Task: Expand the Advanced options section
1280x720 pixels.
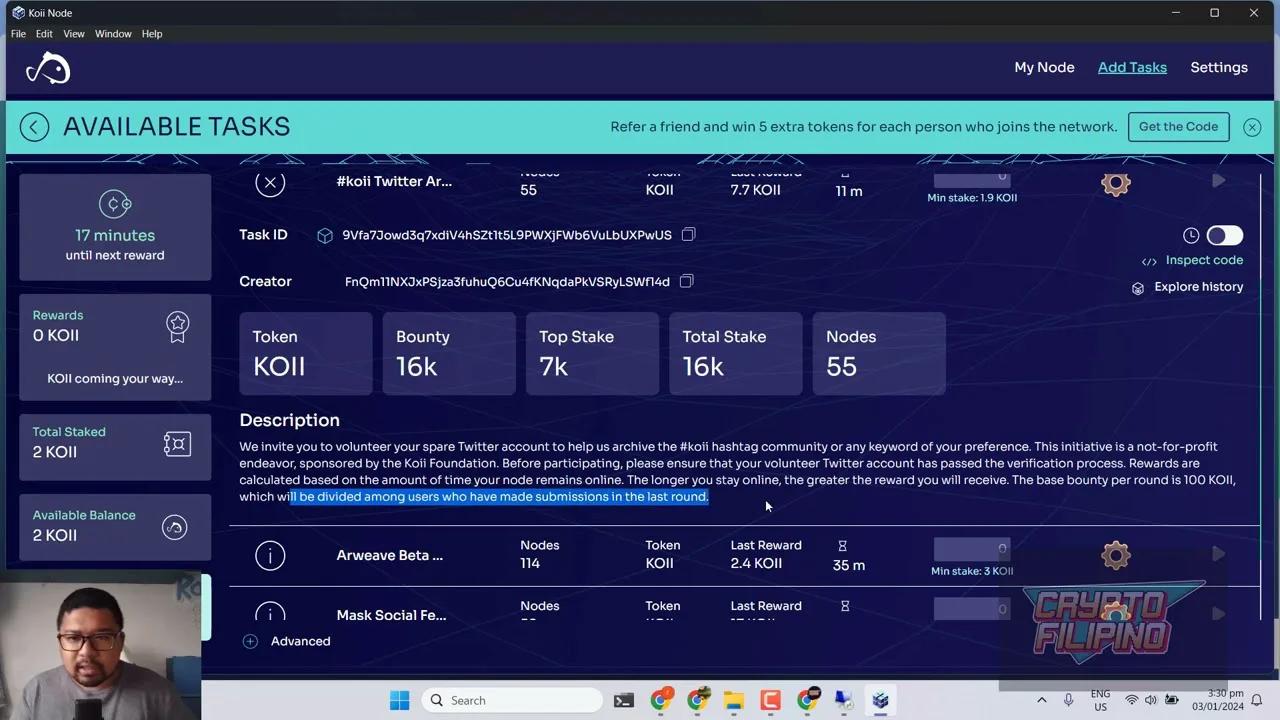Action: 287,641
